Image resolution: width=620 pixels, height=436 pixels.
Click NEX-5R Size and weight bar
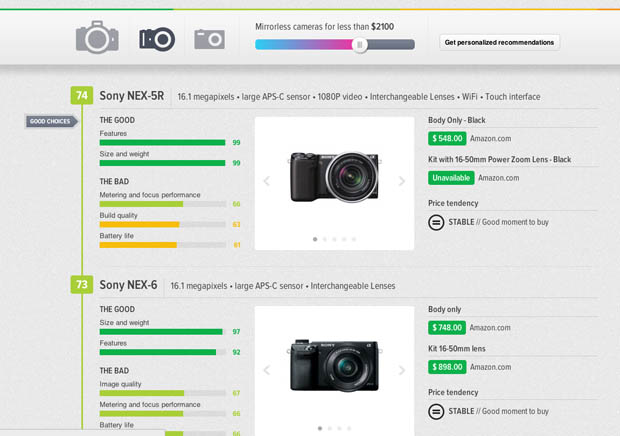[163, 163]
